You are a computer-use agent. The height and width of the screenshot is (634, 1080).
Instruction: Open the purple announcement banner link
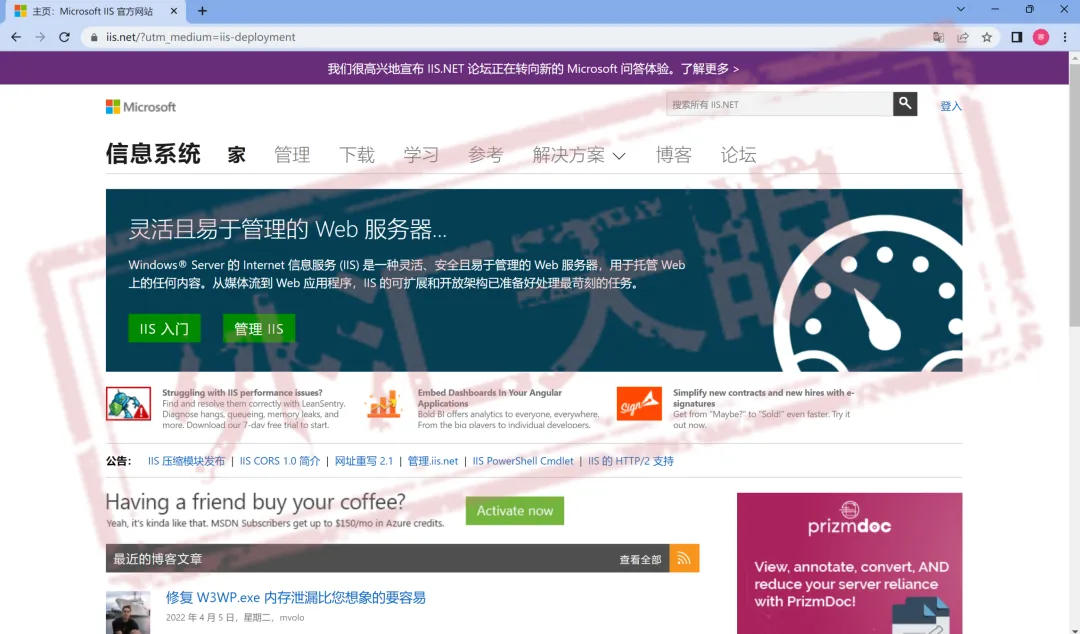(533, 69)
